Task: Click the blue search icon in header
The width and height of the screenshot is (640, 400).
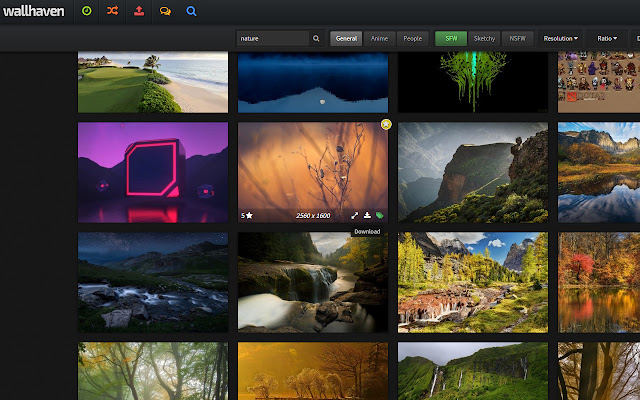Action: pos(191,11)
